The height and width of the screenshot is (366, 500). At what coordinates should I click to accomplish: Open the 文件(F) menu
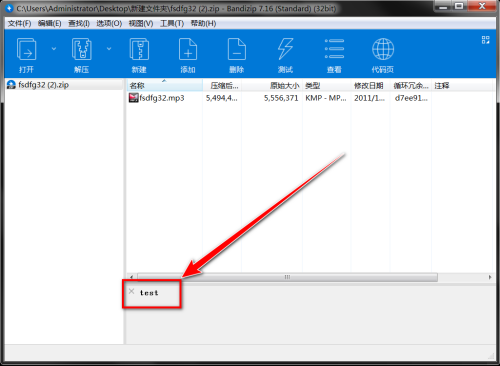[19, 23]
